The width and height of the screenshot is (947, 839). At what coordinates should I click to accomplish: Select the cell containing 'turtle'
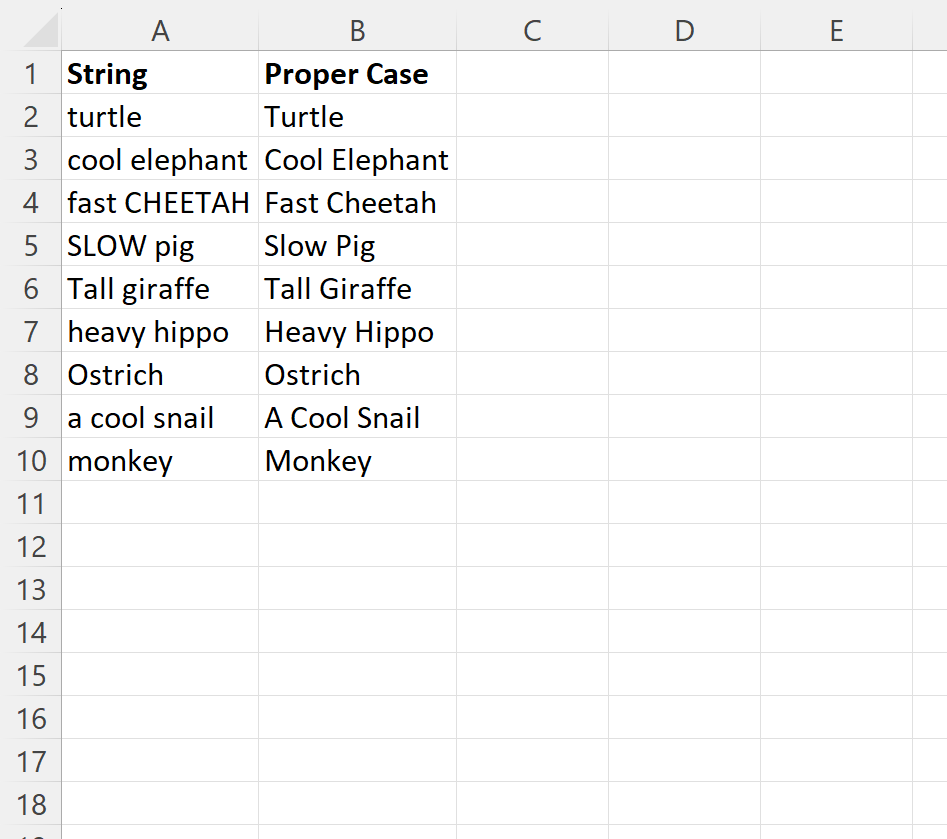pyautogui.click(x=160, y=116)
